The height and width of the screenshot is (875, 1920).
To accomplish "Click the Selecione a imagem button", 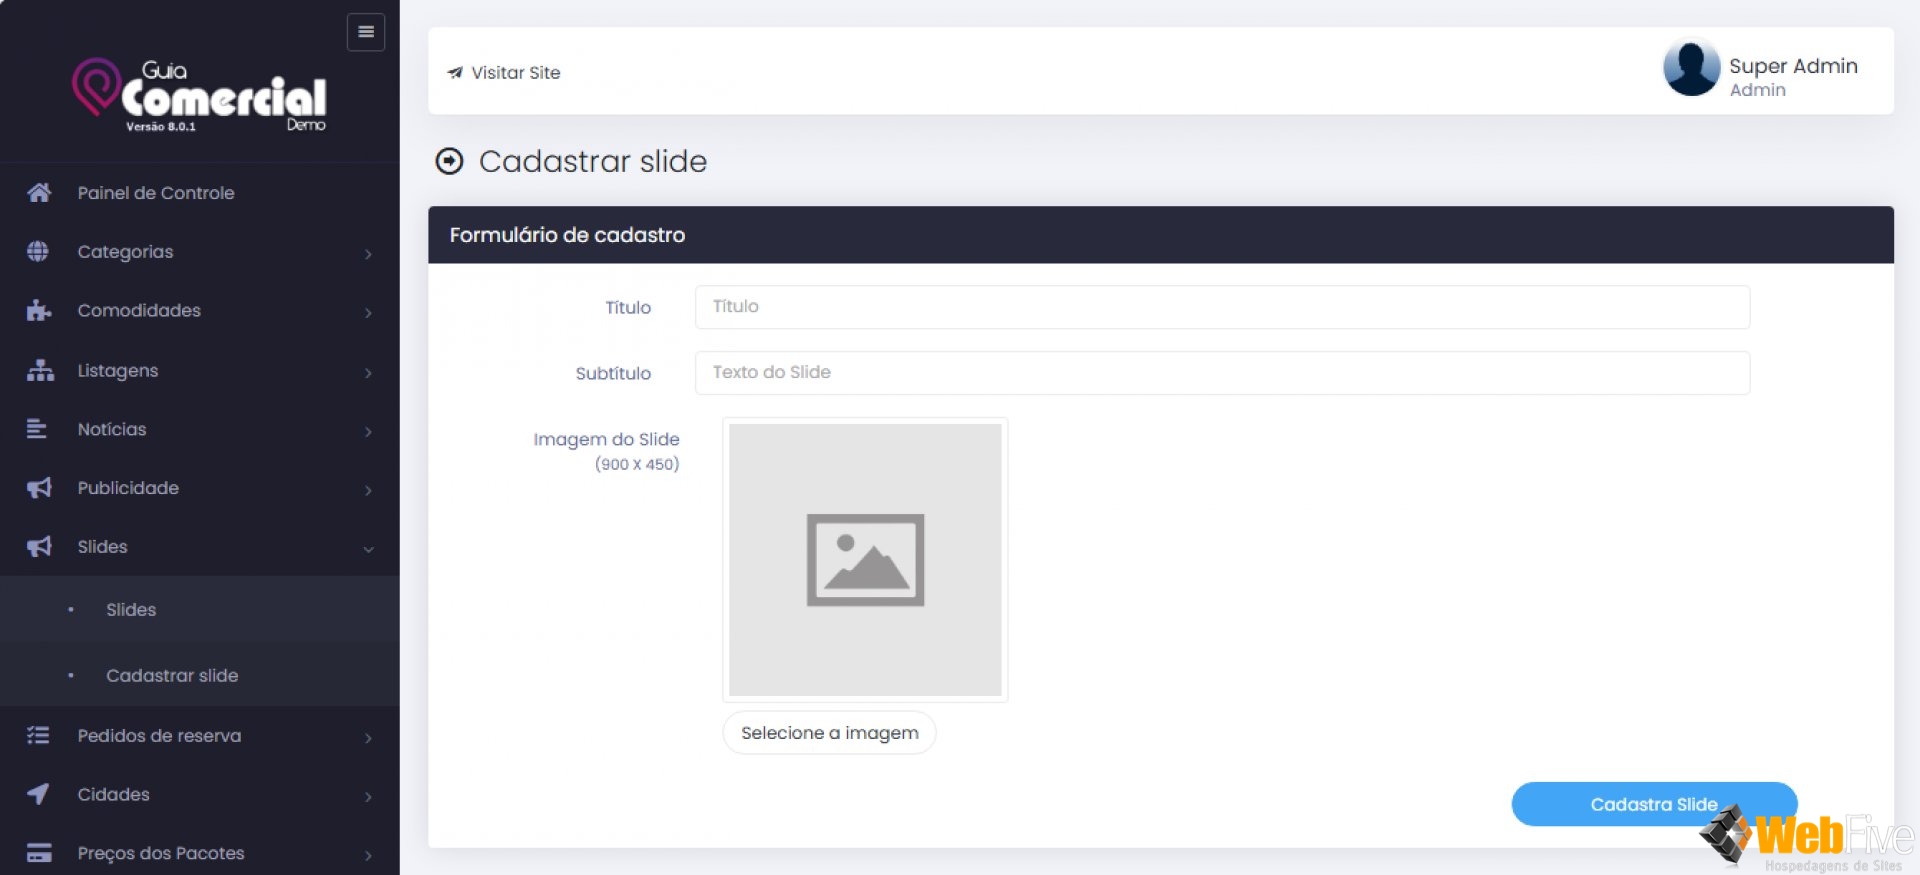I will point(829,733).
